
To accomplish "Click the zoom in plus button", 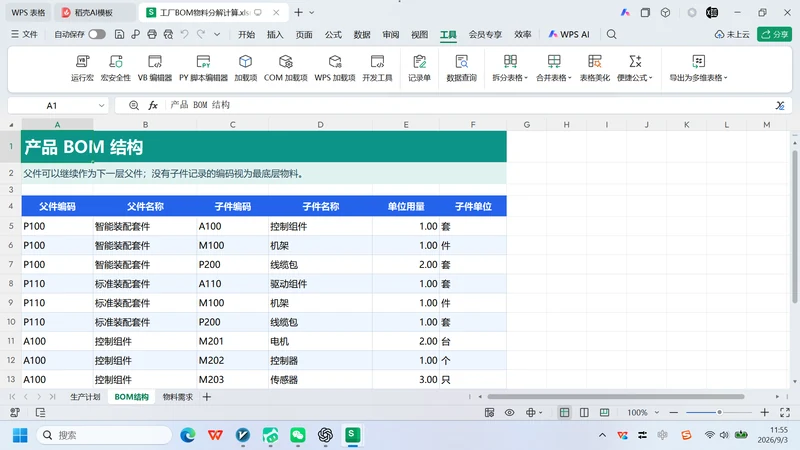I will [764, 412].
